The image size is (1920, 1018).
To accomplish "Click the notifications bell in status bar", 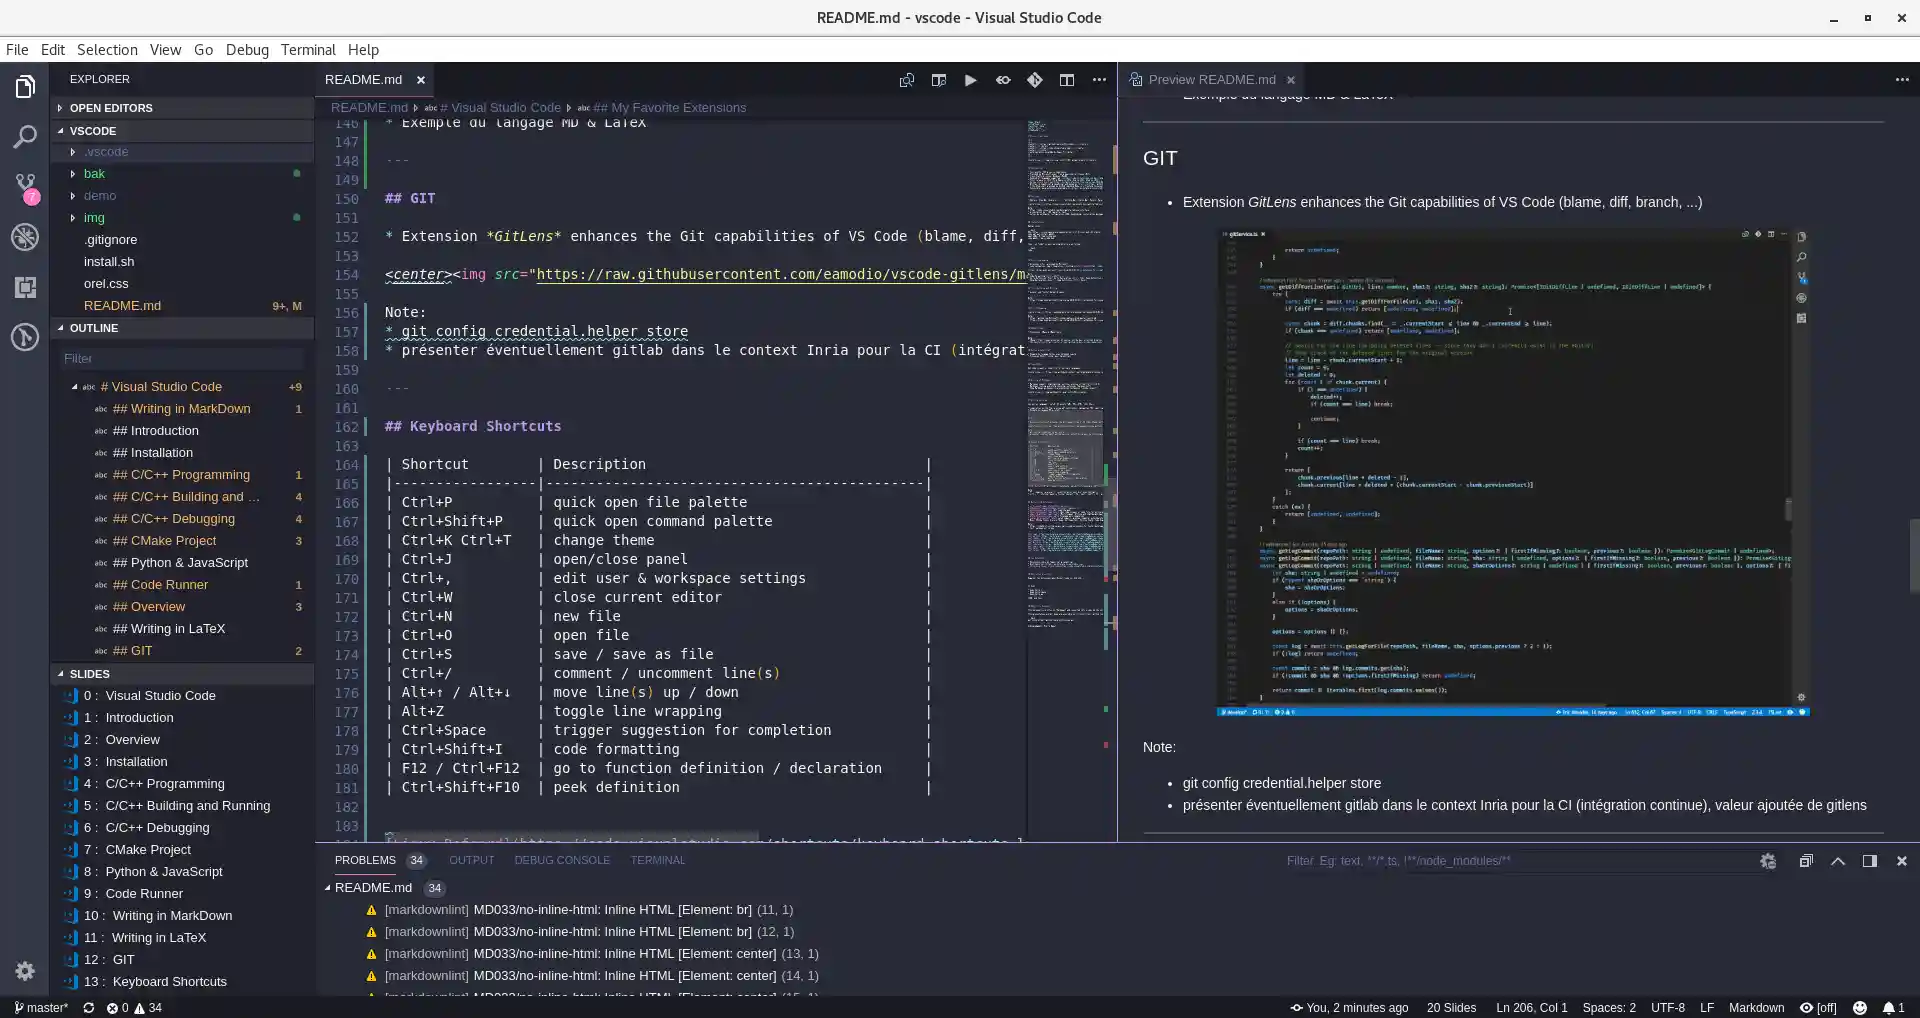I will pos(1893,1008).
